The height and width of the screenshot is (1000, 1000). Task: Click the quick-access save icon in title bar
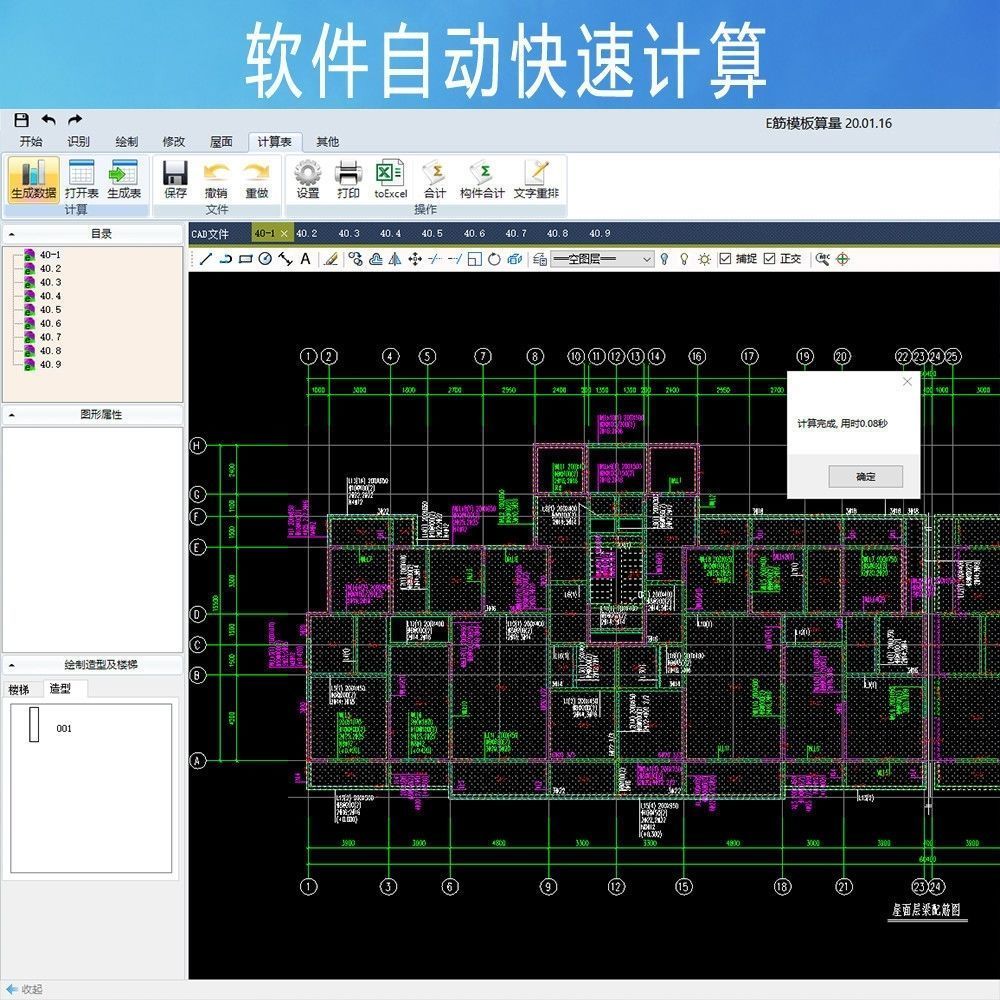(22, 119)
